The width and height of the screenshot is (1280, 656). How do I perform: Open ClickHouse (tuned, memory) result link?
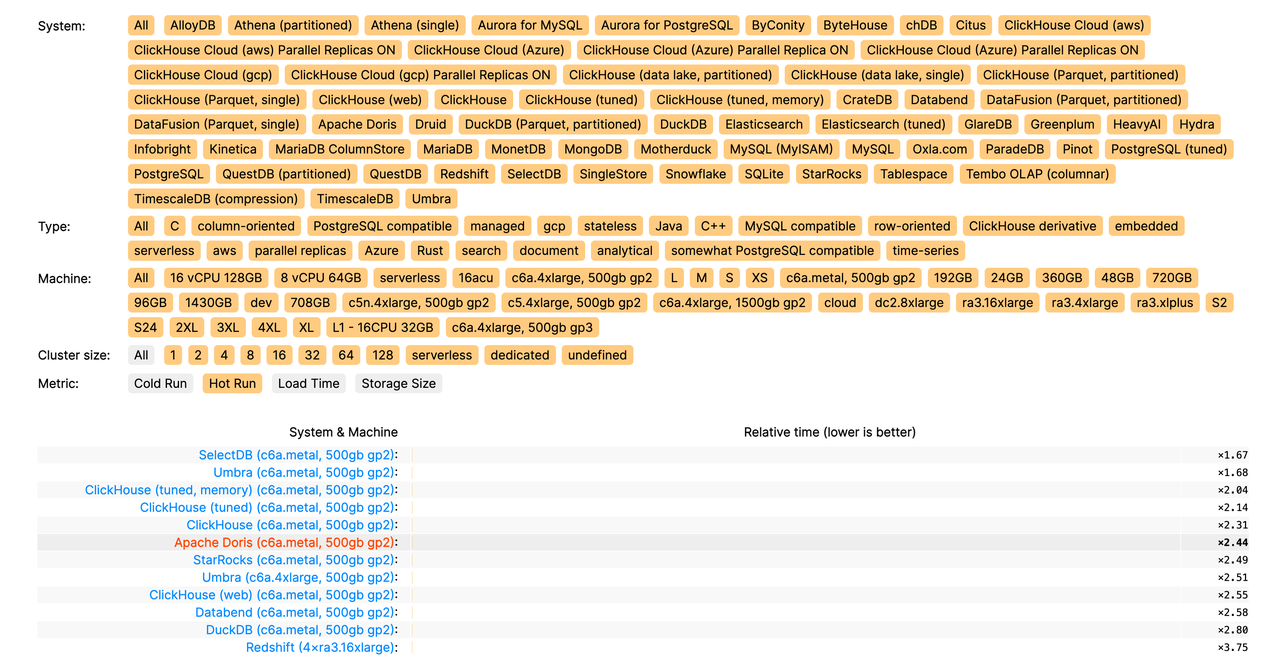pyautogui.click(x=240, y=490)
